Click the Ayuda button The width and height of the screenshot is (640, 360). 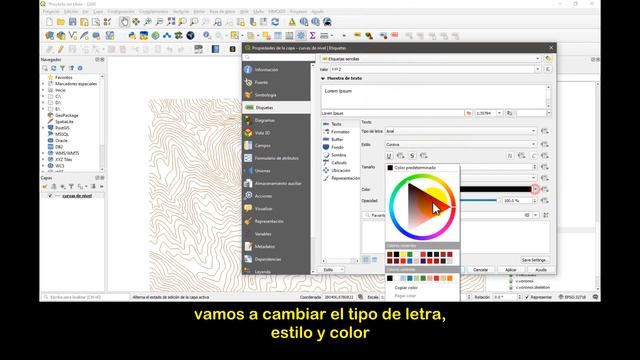[x=541, y=270]
